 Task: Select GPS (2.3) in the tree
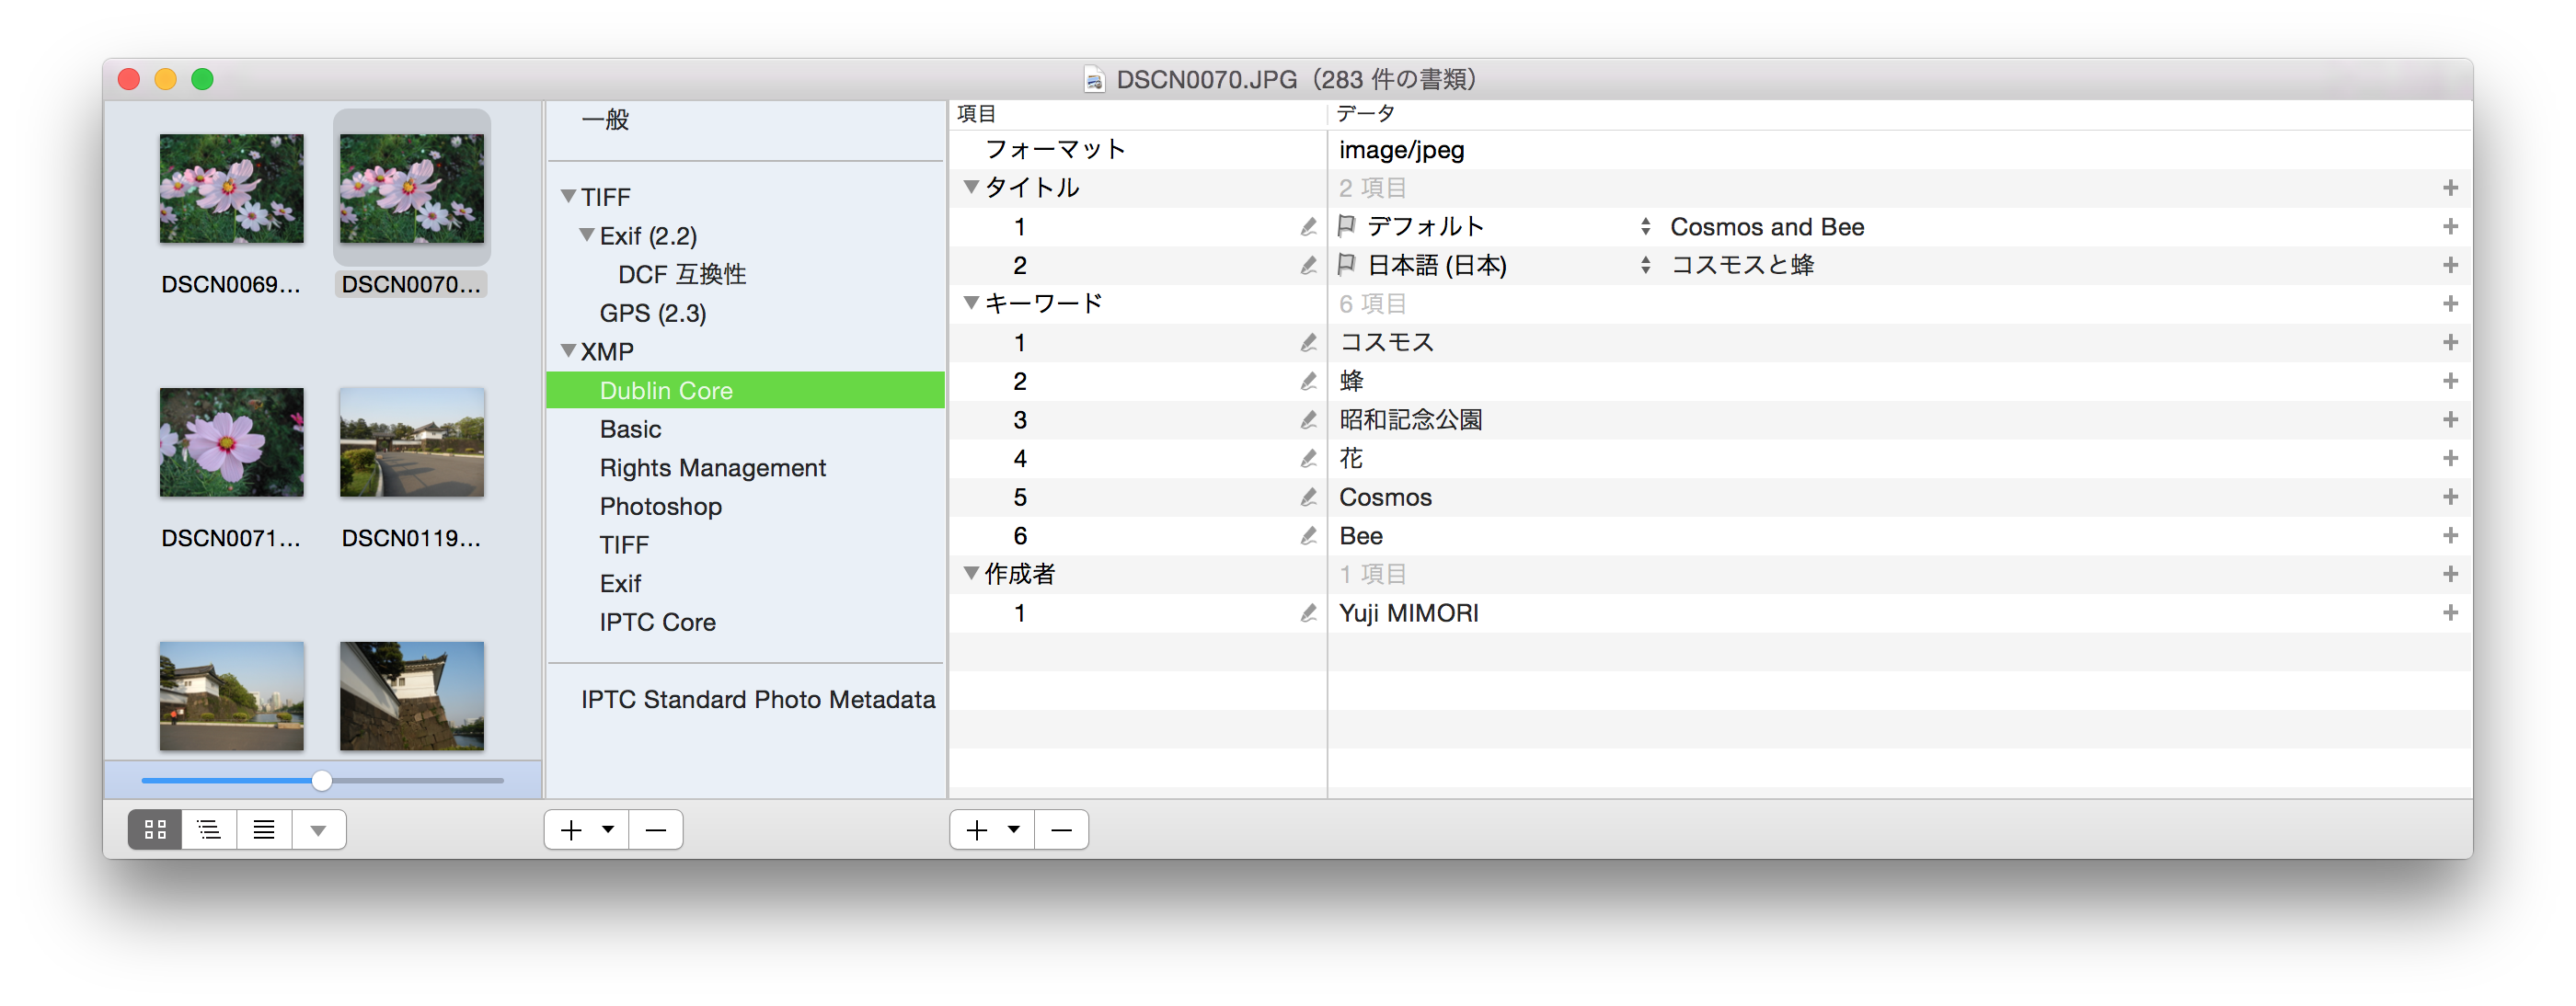(653, 313)
